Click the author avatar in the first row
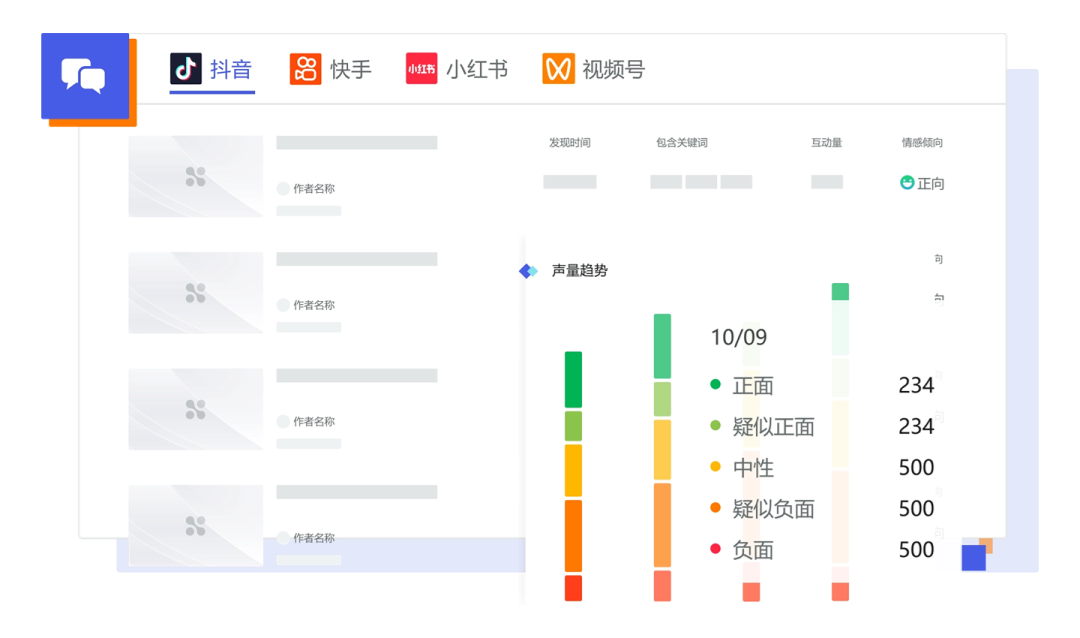This screenshot has height=638, width=1080. pos(283,188)
